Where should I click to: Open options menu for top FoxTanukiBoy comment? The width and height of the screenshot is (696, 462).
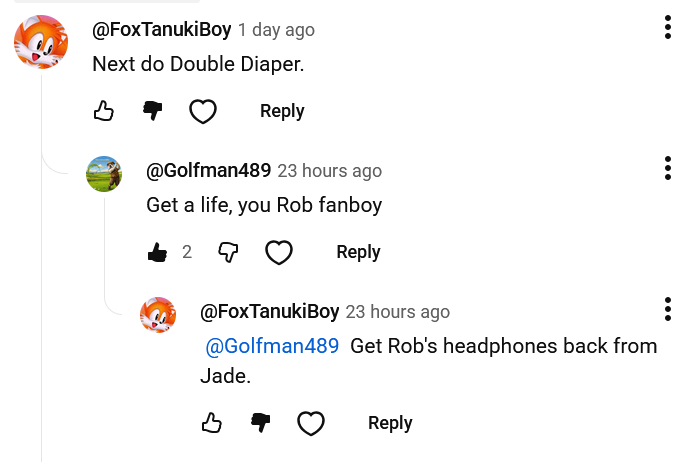[x=668, y=28]
